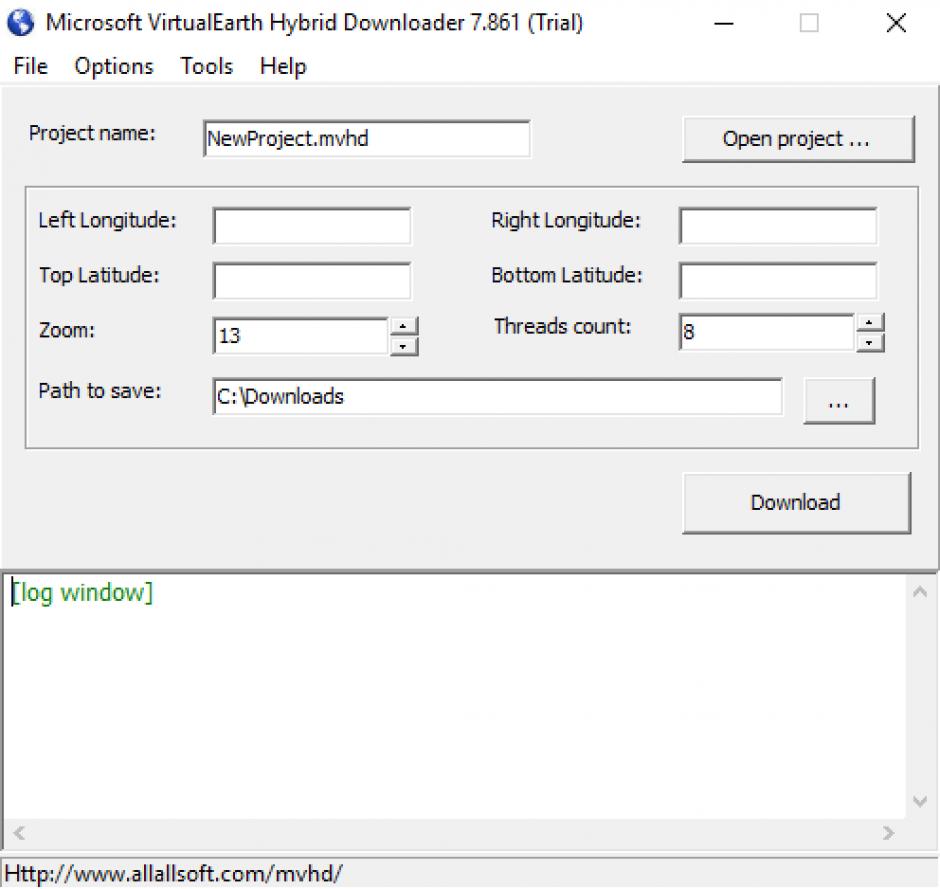940x889 pixels.
Task: Focus the Bottom Latitude field
Action: point(778,281)
